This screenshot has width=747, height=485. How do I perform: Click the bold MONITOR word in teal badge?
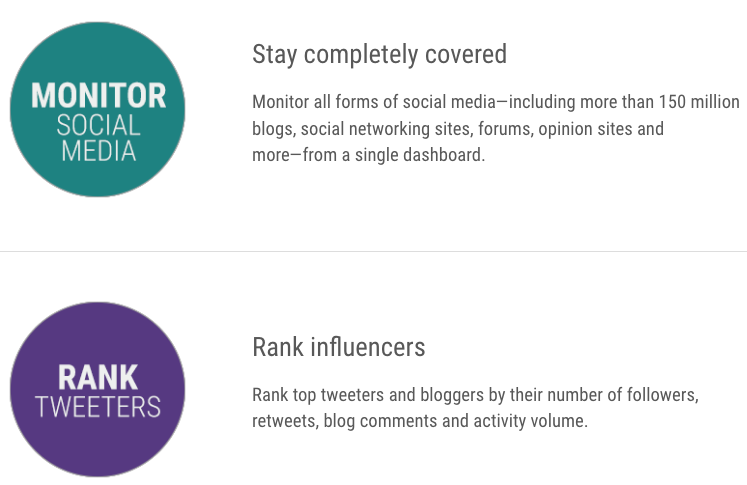(x=99, y=96)
